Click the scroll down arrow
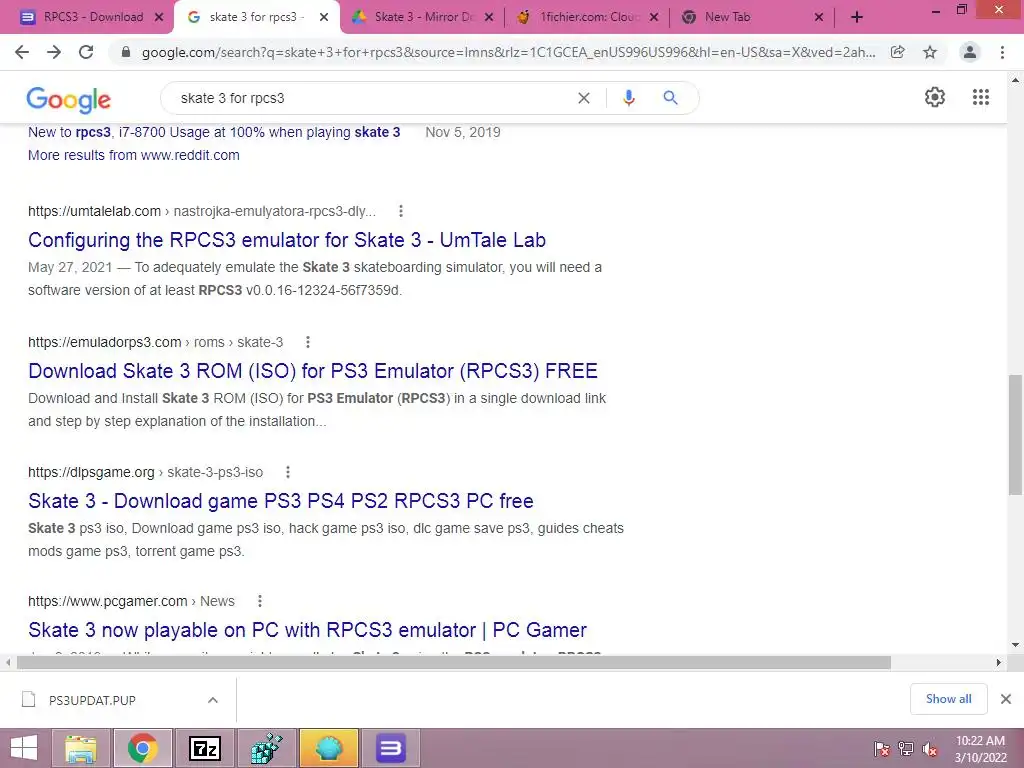The width and height of the screenshot is (1024, 768). click(x=1015, y=645)
